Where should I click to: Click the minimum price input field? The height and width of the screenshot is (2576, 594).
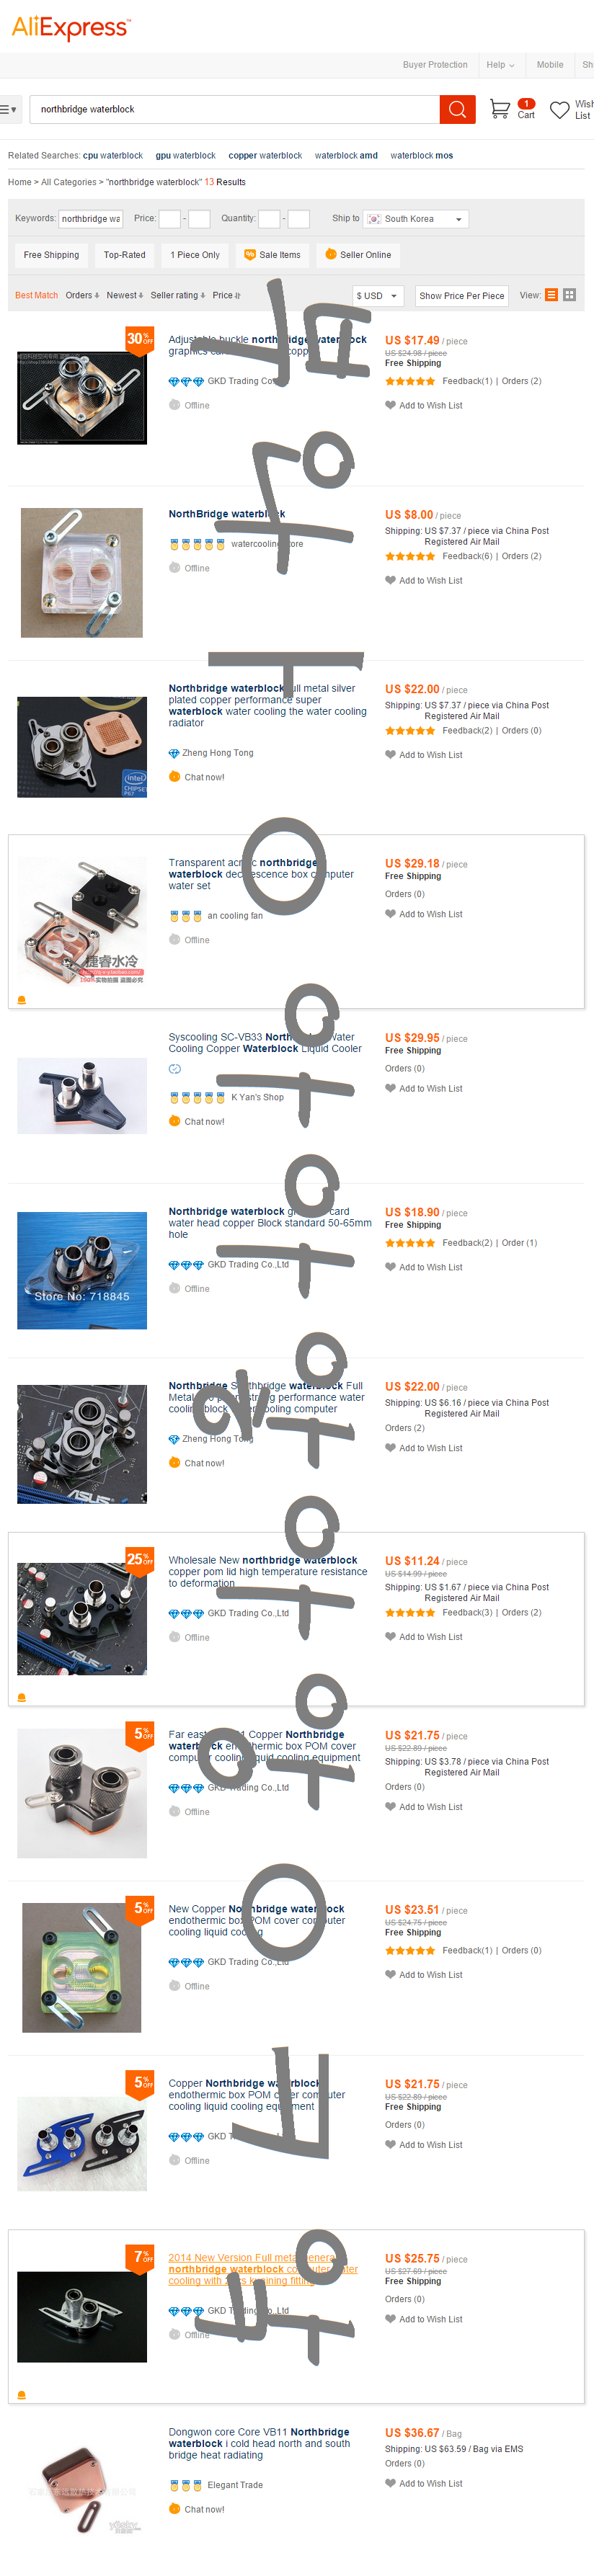[x=170, y=219]
